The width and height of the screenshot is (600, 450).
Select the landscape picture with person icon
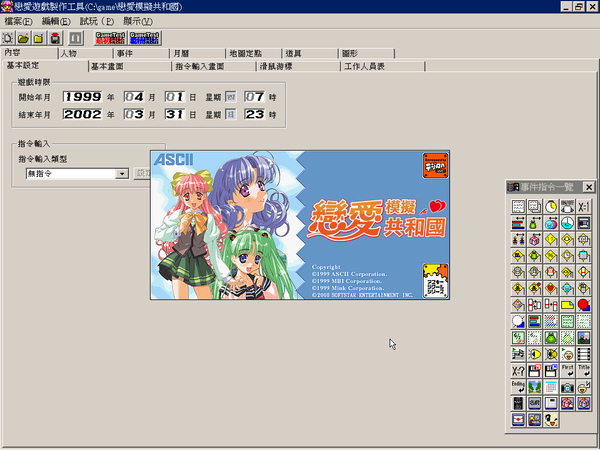point(584,338)
